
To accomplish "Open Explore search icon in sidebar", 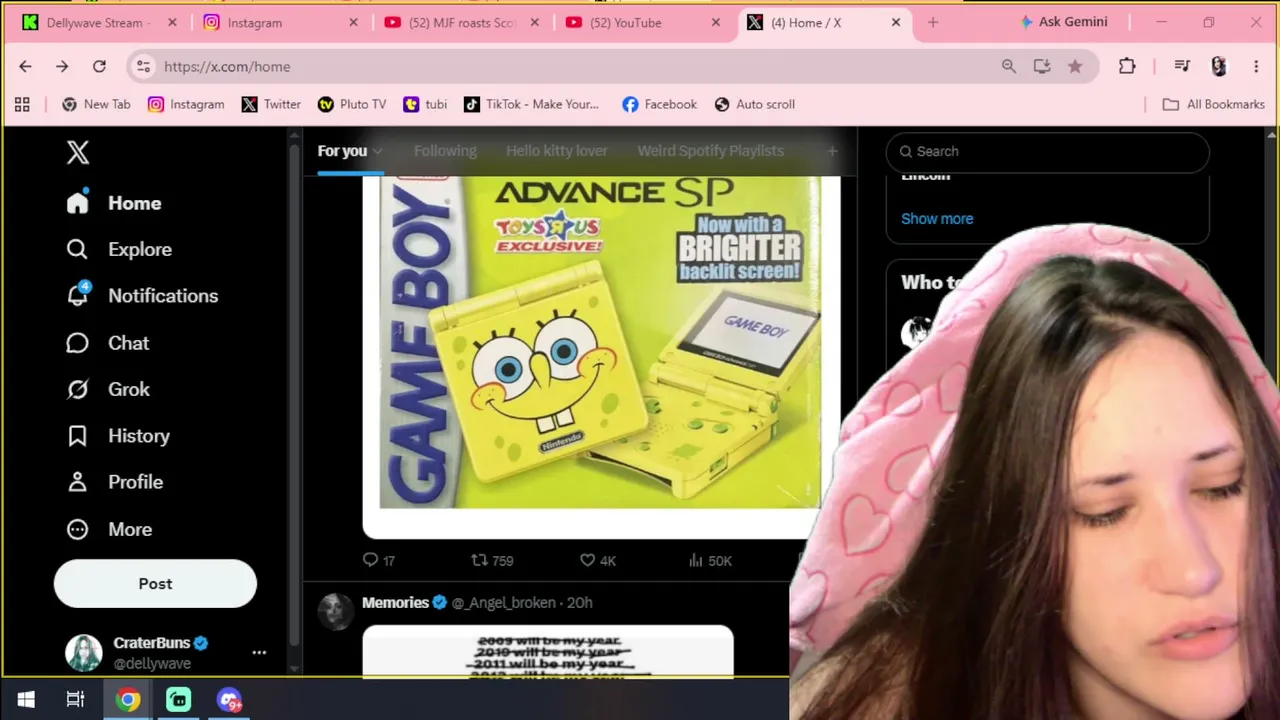I will click(x=77, y=249).
